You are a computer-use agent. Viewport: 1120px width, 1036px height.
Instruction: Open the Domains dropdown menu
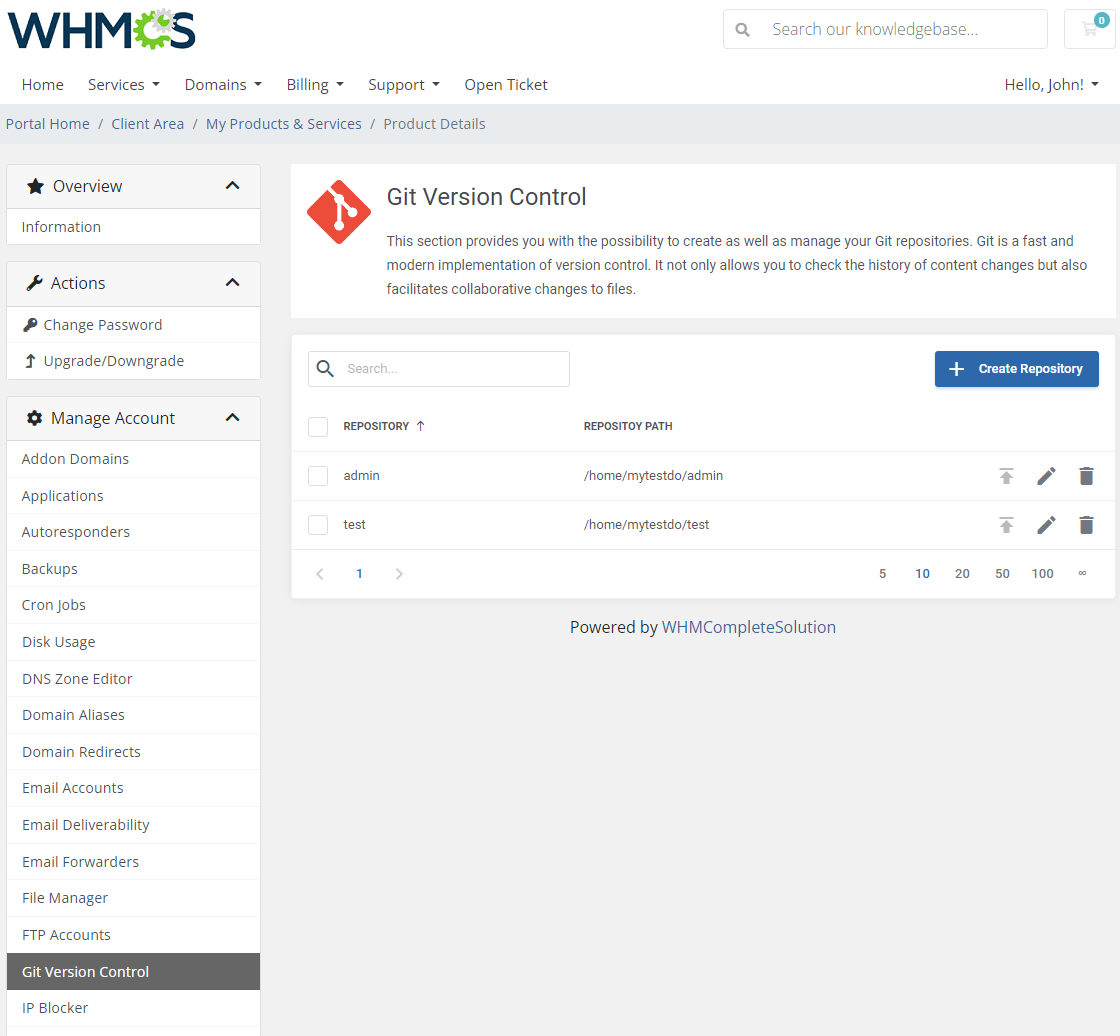(223, 84)
